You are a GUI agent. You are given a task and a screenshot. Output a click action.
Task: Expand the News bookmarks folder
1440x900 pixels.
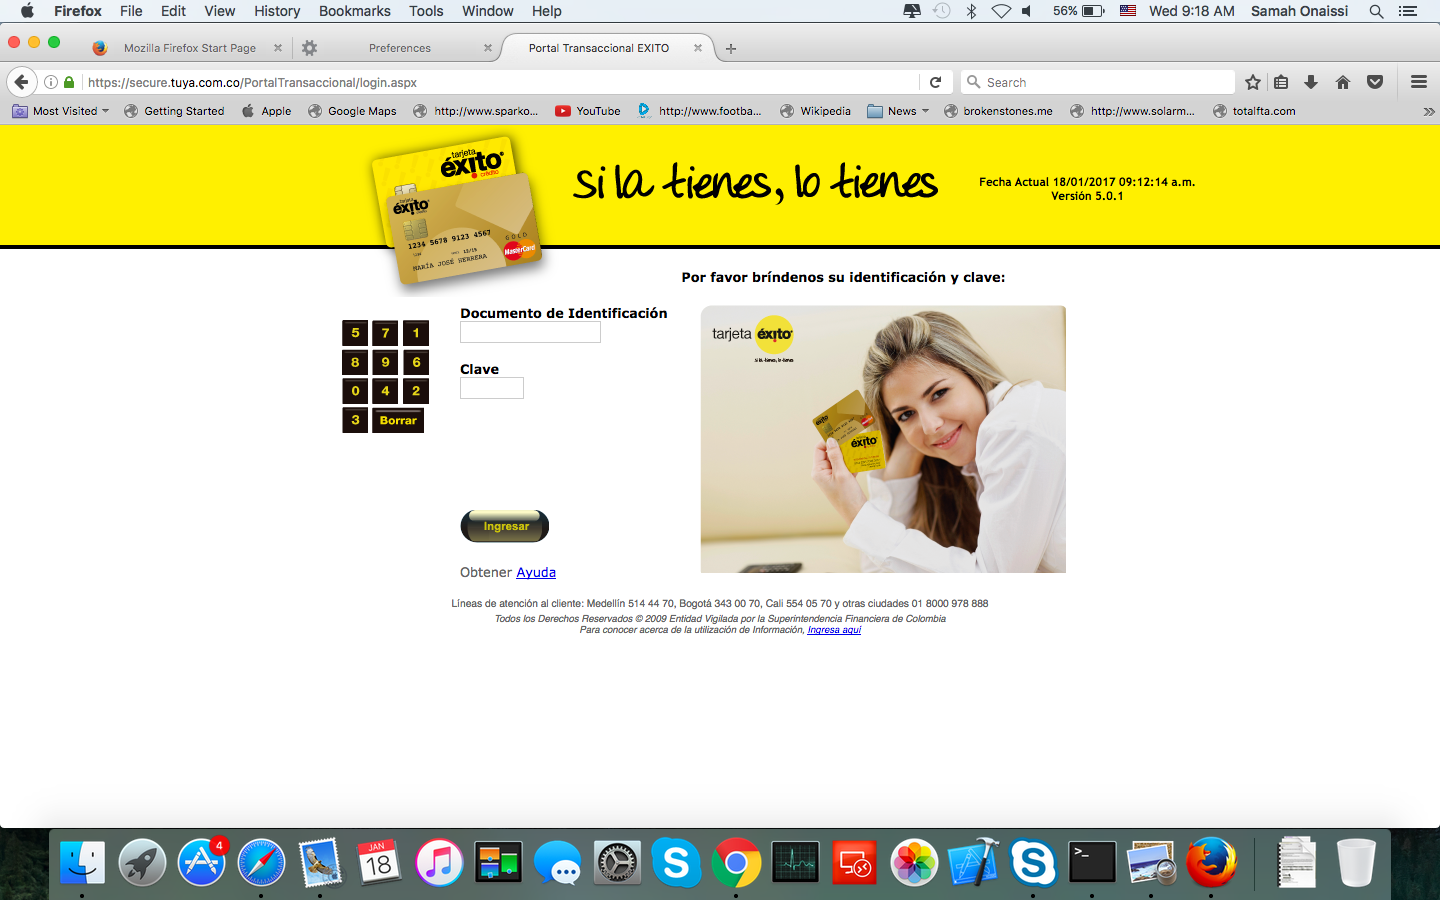[x=898, y=111]
